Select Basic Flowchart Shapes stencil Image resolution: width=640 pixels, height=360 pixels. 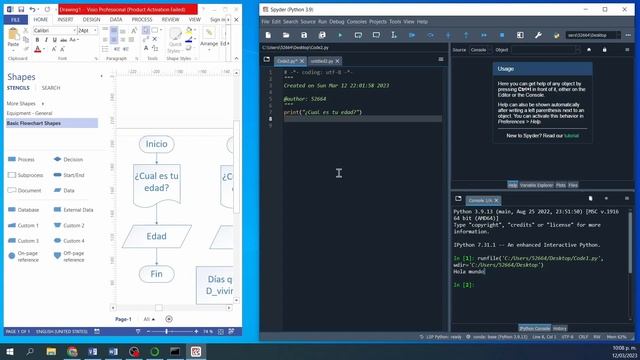pyautogui.click(x=52, y=123)
